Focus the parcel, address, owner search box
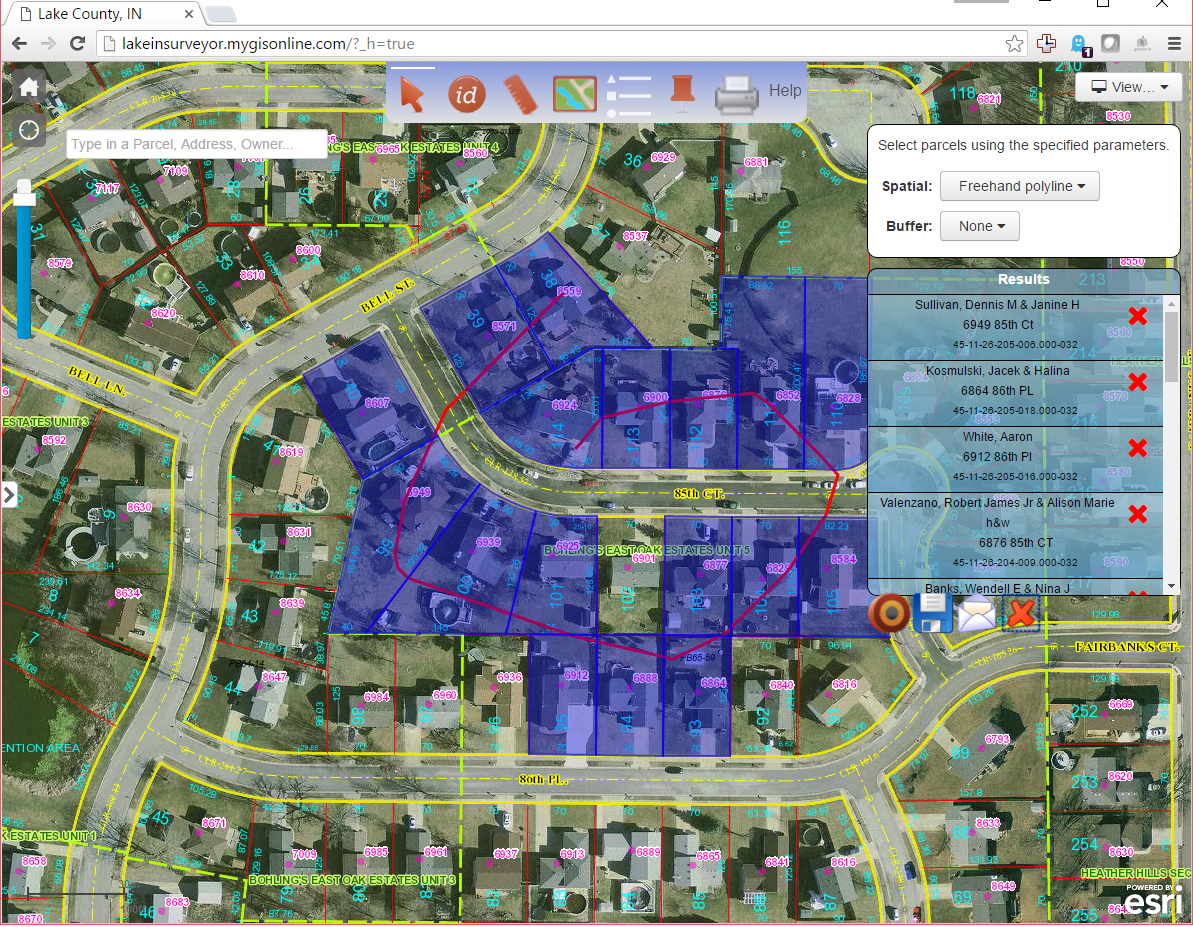 tap(196, 144)
